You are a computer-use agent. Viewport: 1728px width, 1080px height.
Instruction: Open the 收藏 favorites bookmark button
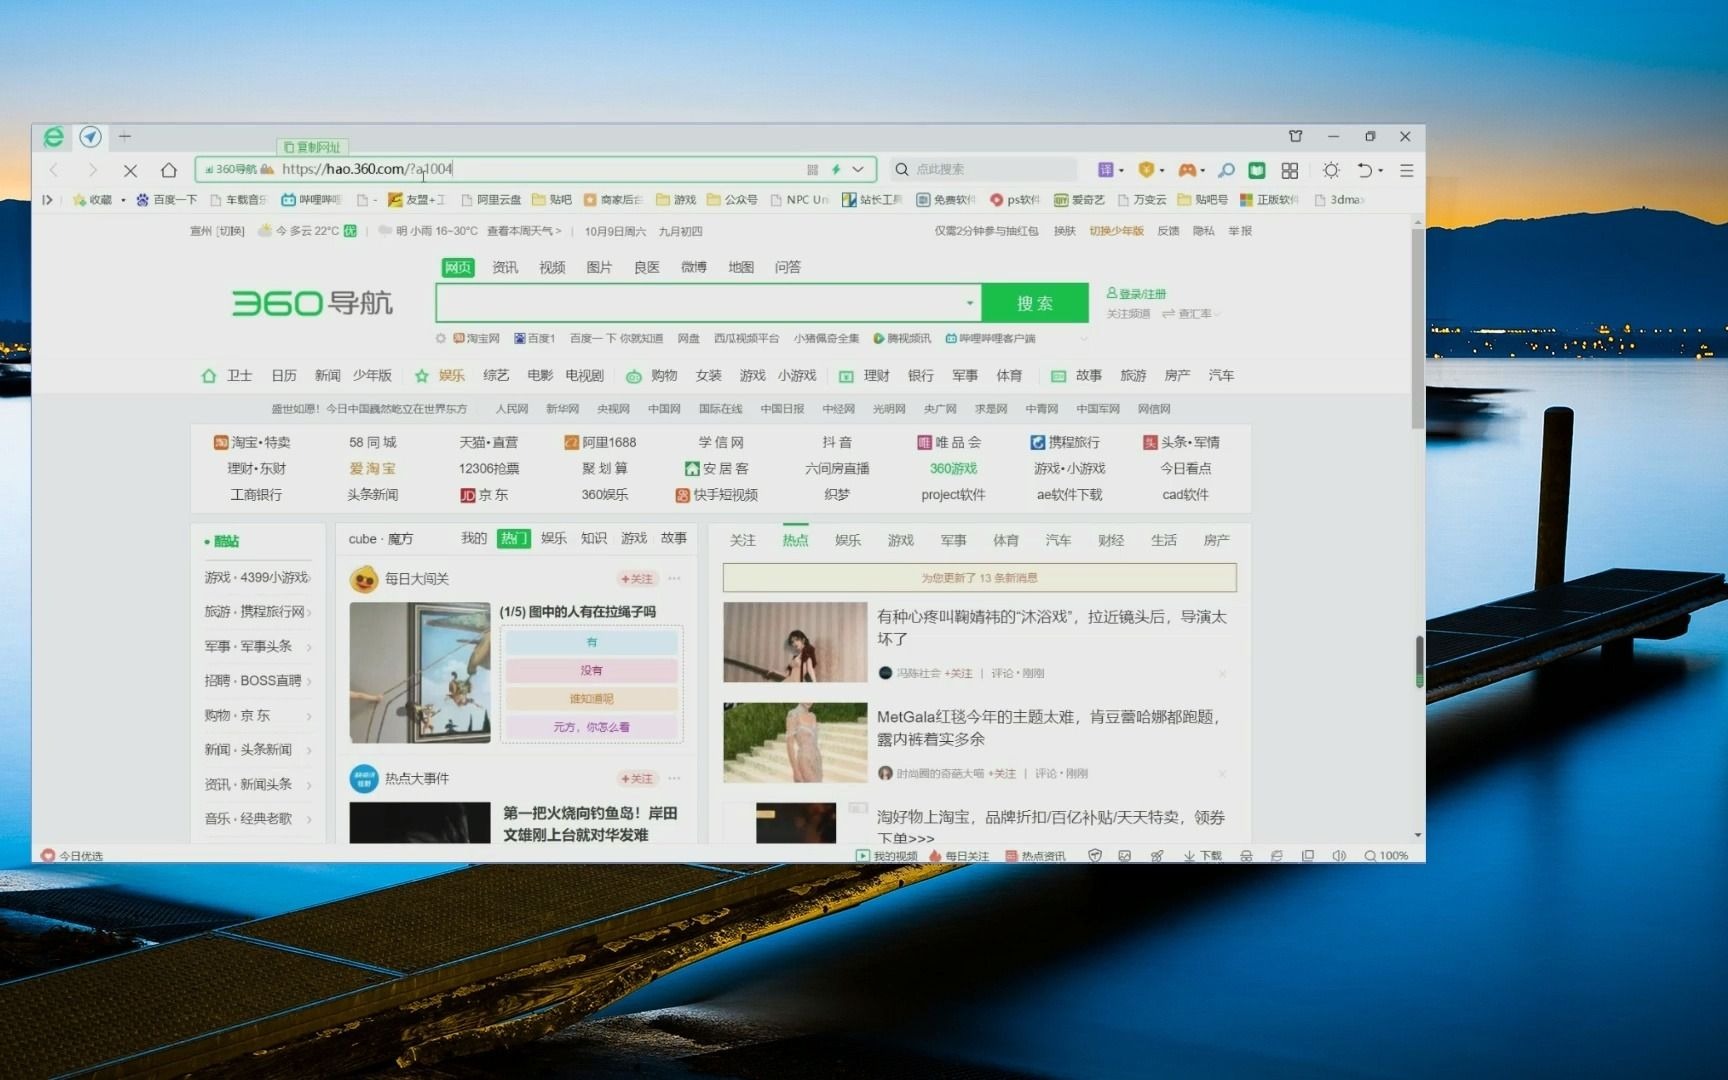93,199
